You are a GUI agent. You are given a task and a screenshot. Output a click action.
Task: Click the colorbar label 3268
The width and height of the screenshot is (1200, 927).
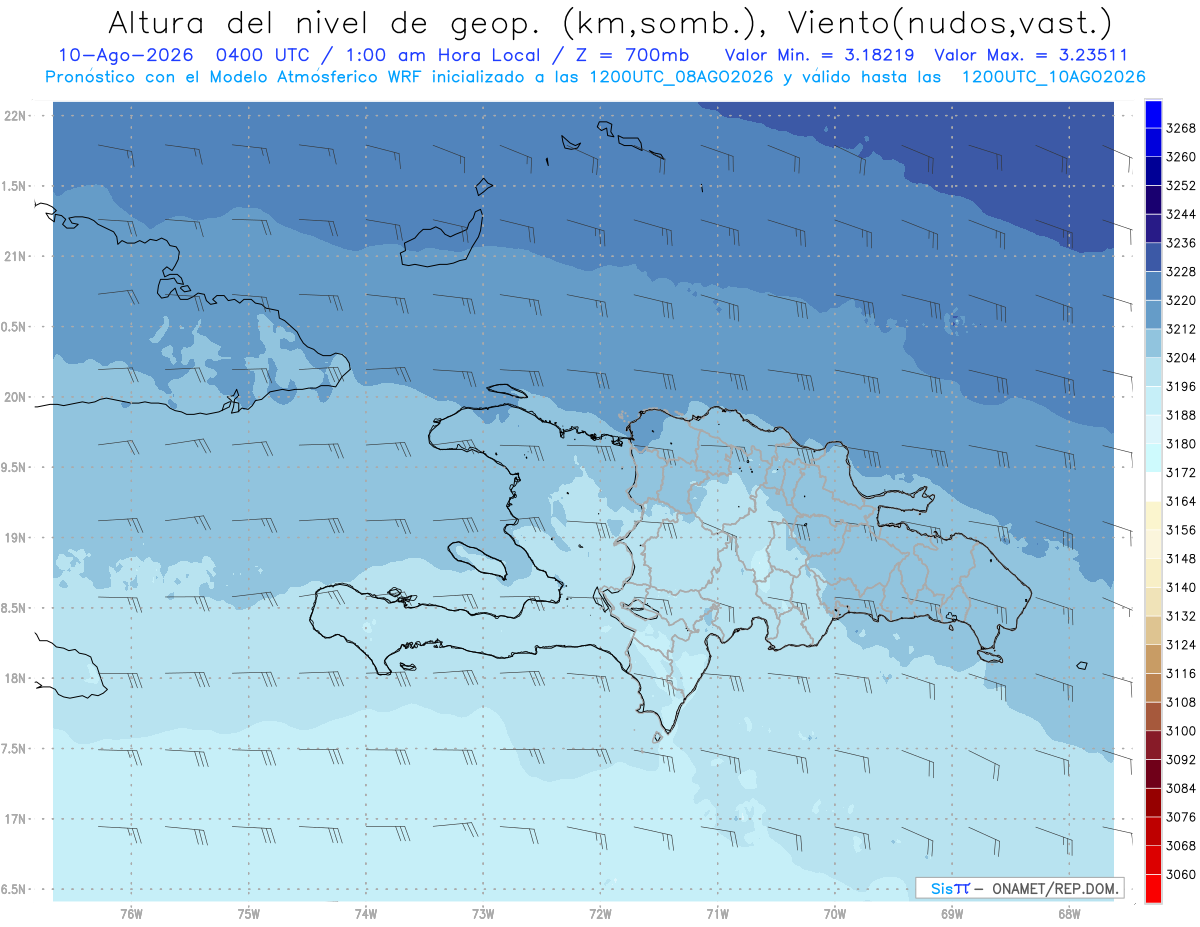[1180, 128]
